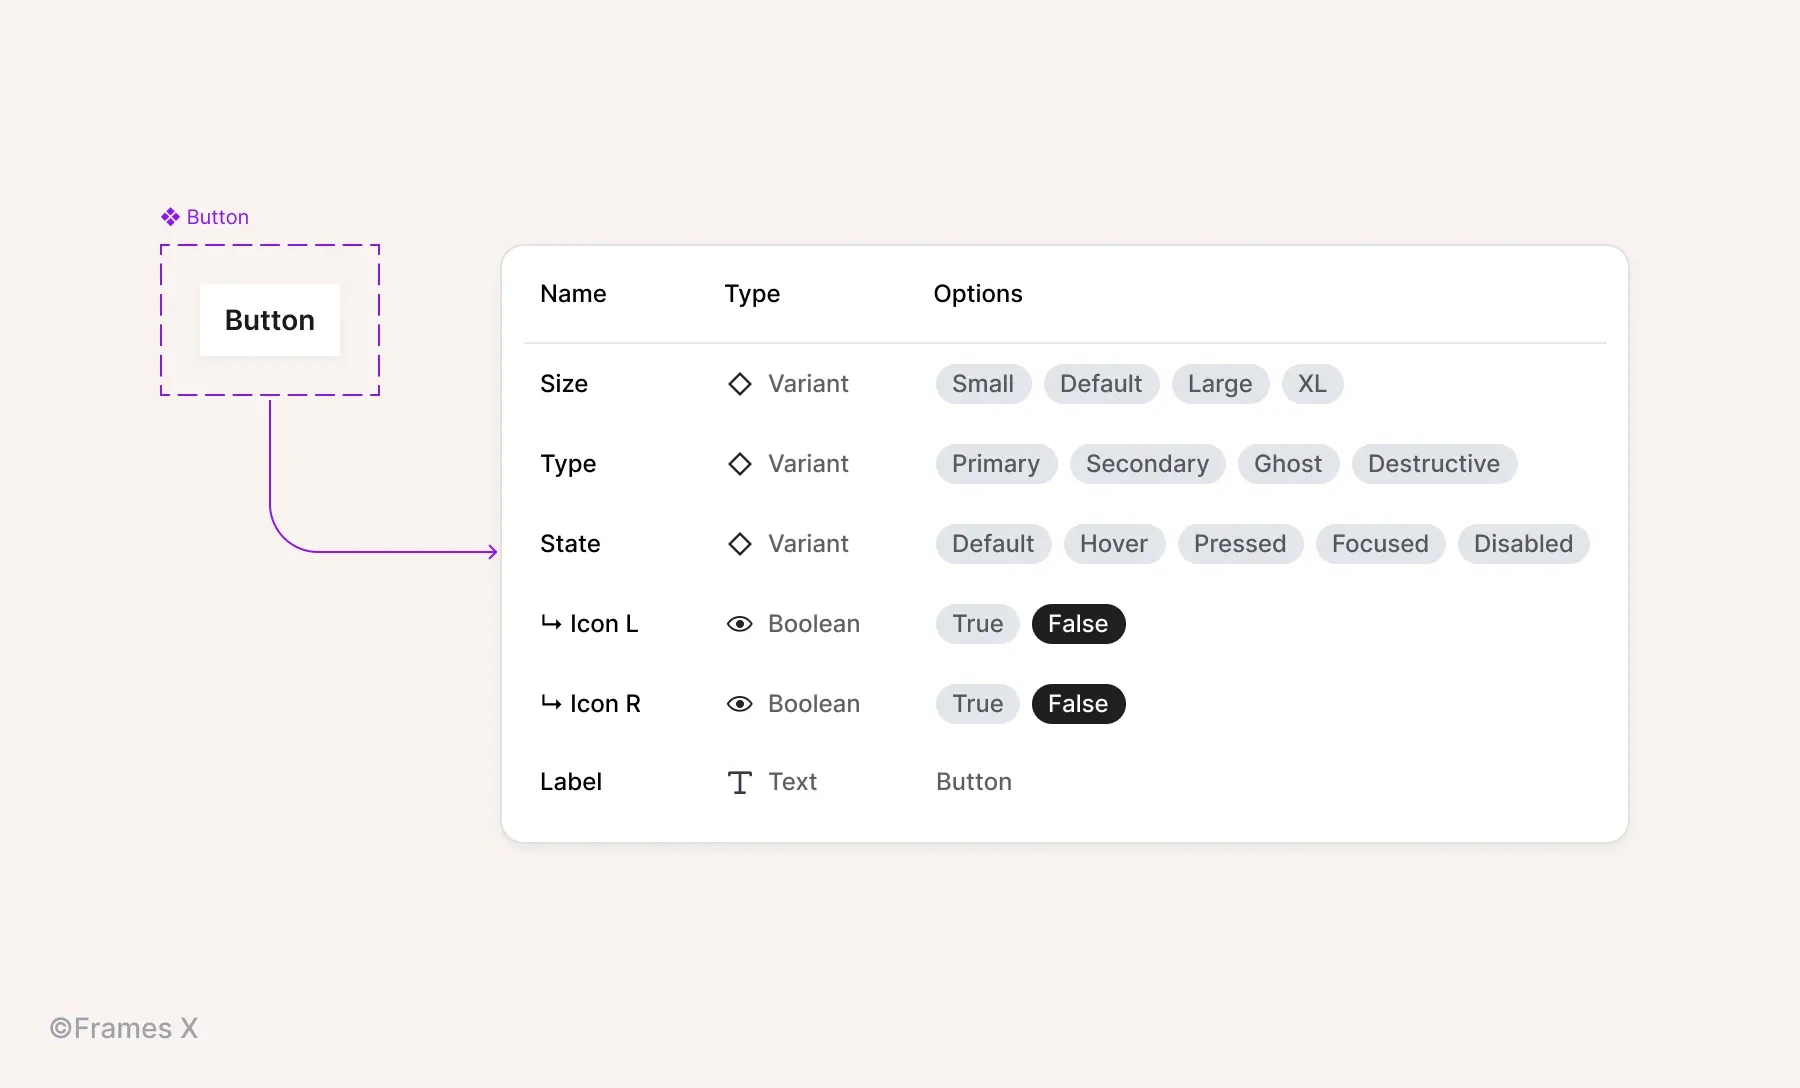Select the Secondary type option
The height and width of the screenshot is (1088, 1800).
tap(1147, 464)
